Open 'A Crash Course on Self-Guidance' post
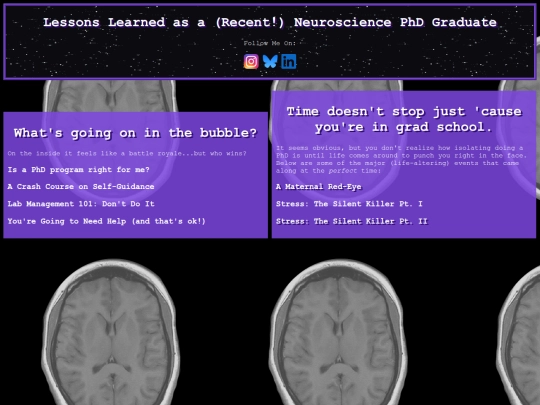The height and width of the screenshot is (405, 540). point(81,187)
